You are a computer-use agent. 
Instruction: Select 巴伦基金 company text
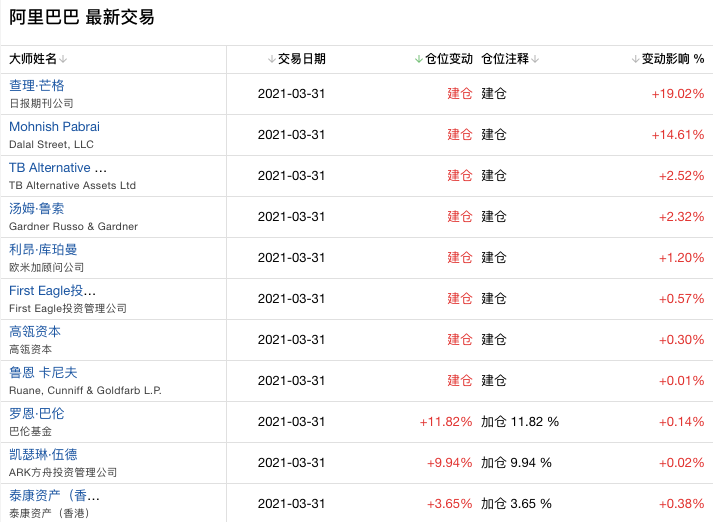coord(30,431)
